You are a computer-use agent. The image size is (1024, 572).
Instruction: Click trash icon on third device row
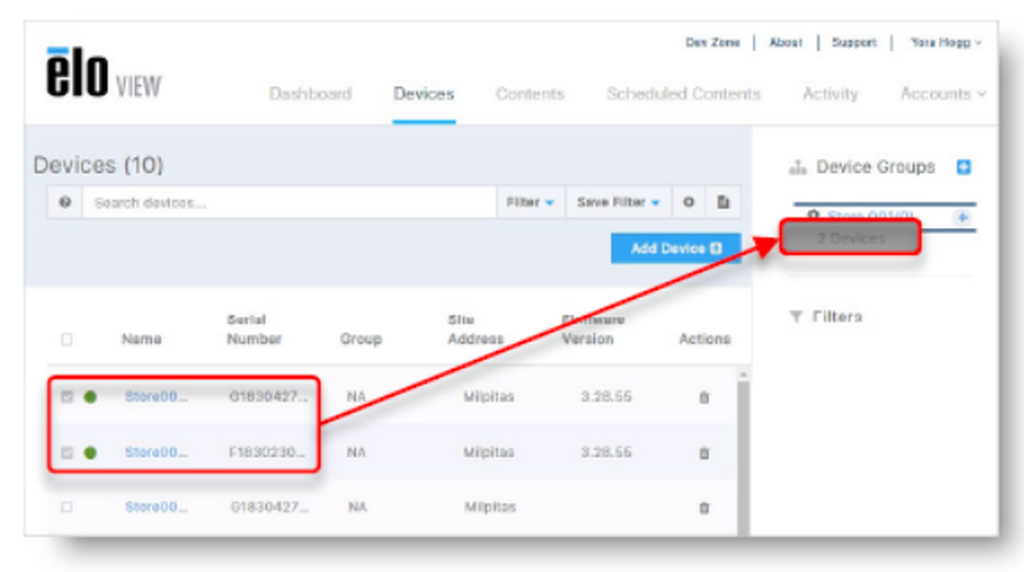coord(704,507)
